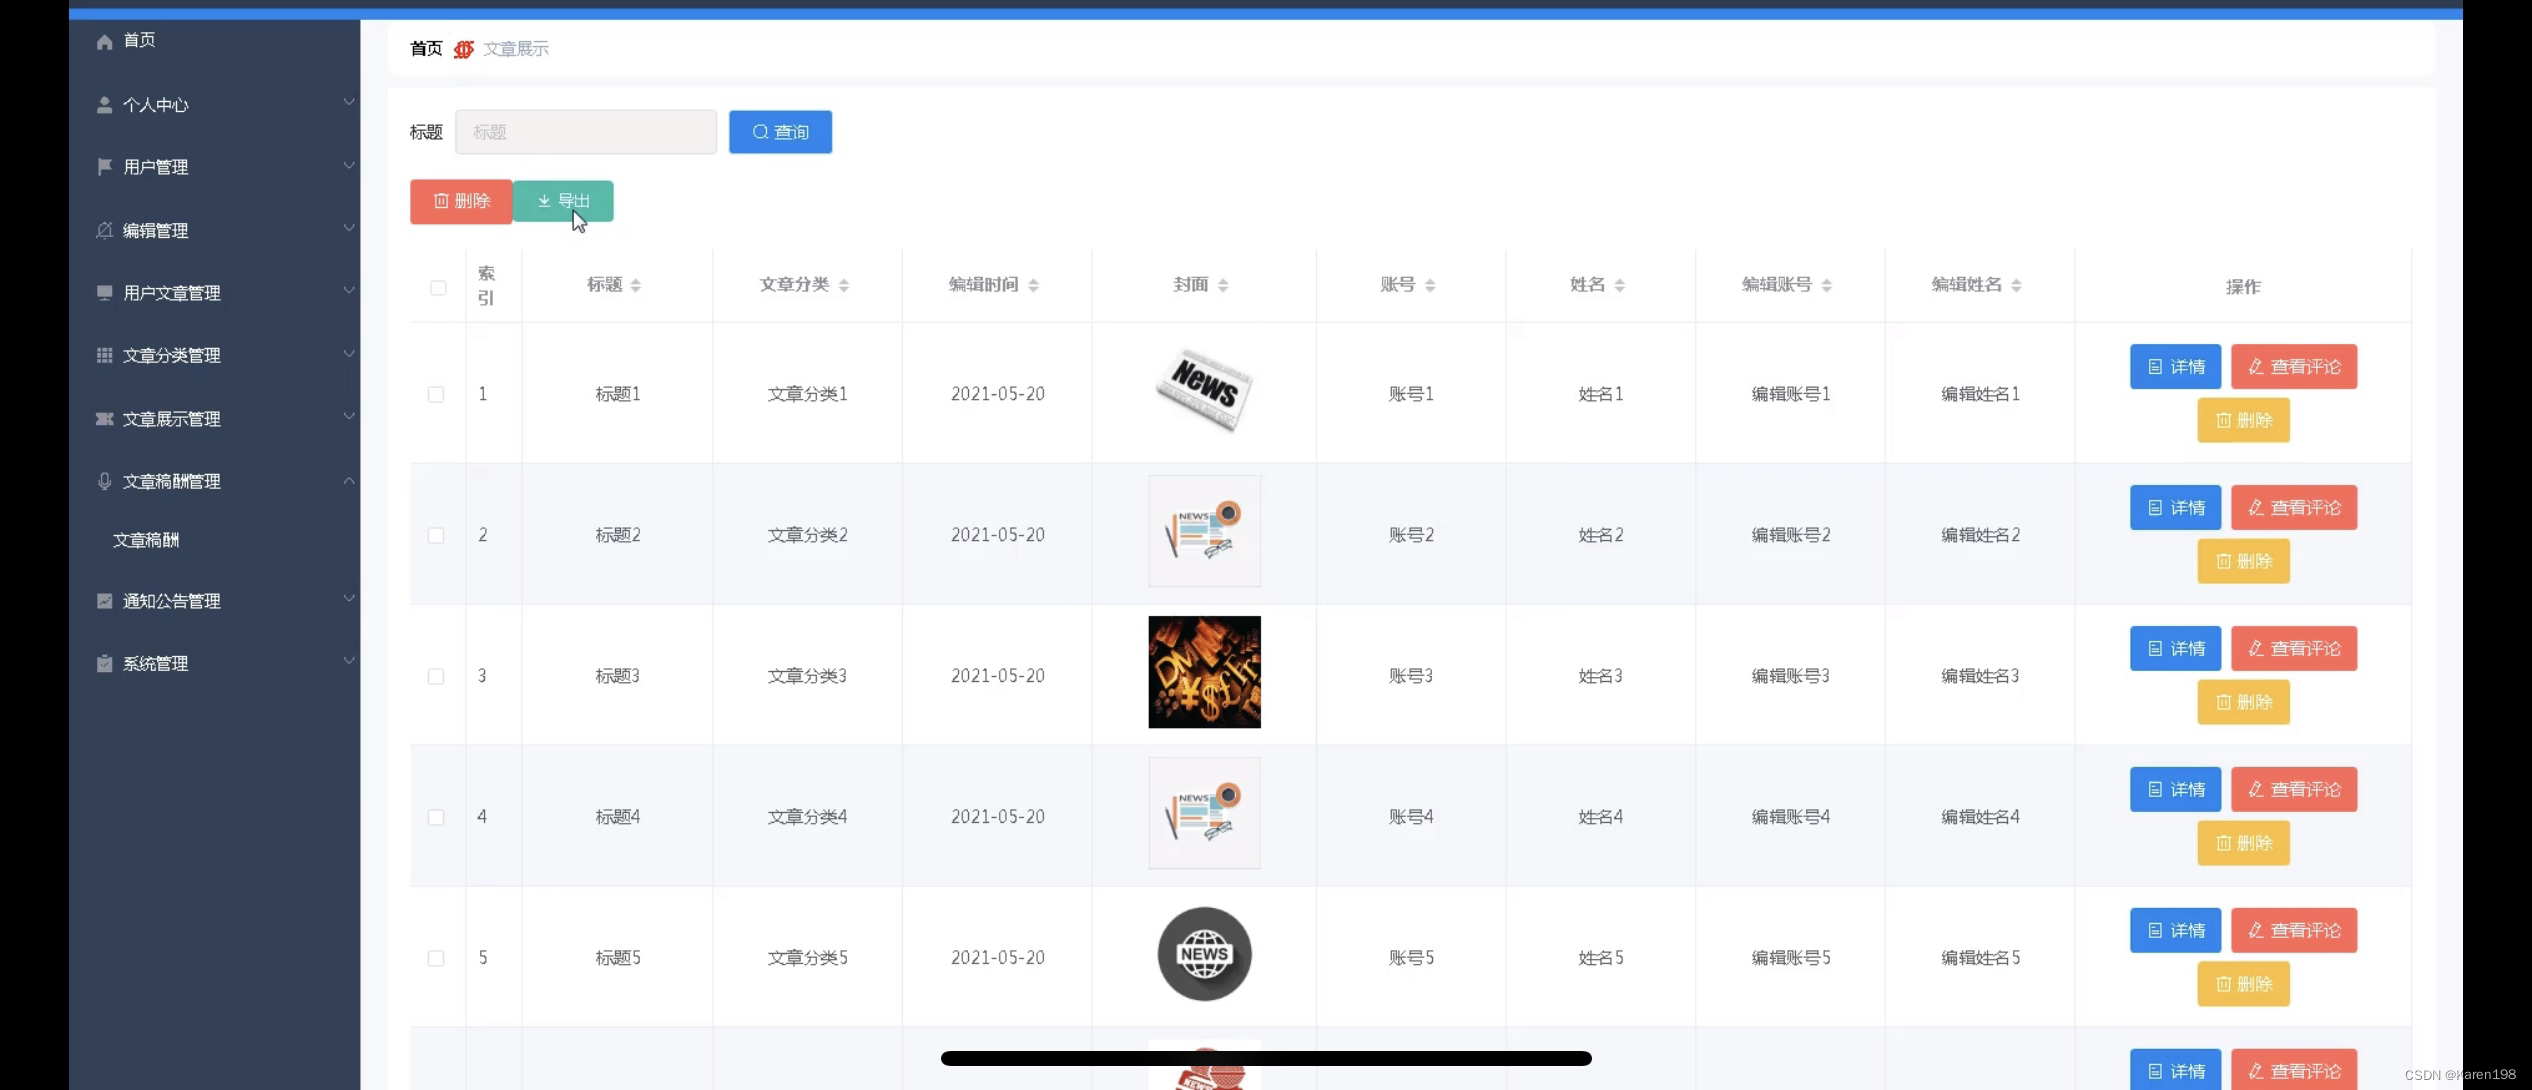Expand the 用户文章管理 menu chevron

point(348,291)
